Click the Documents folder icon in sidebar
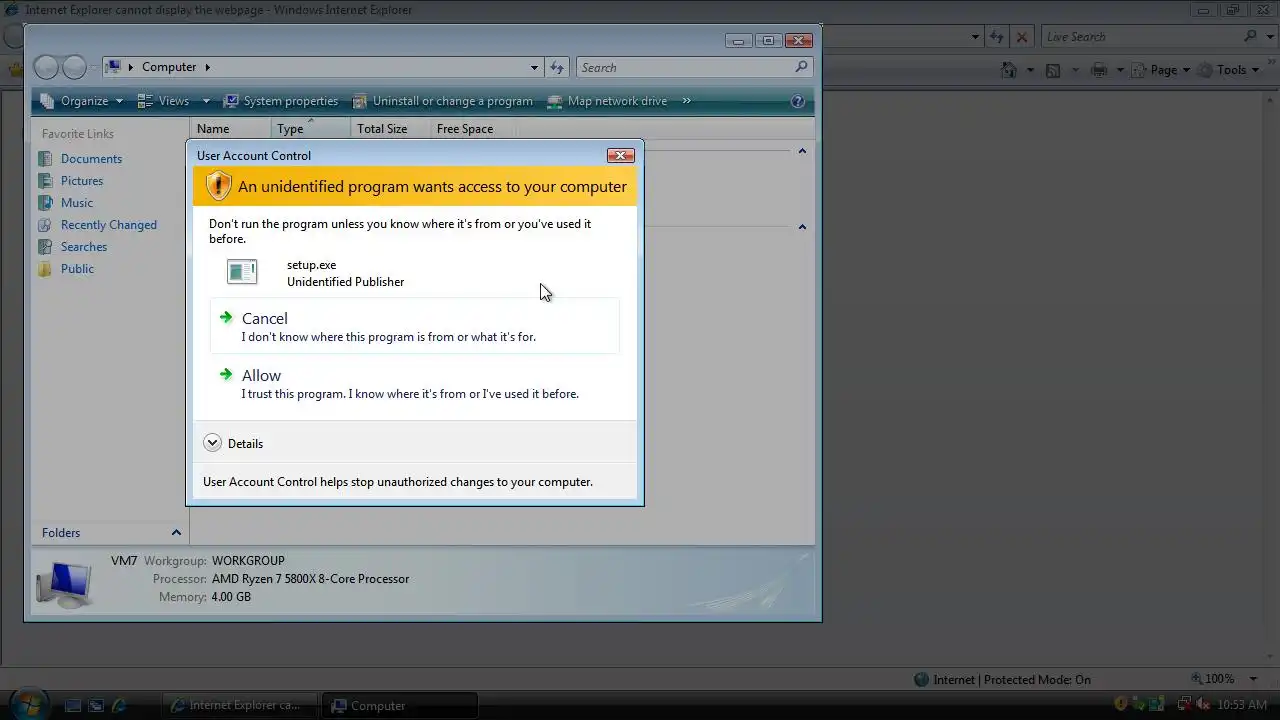 coord(45,159)
